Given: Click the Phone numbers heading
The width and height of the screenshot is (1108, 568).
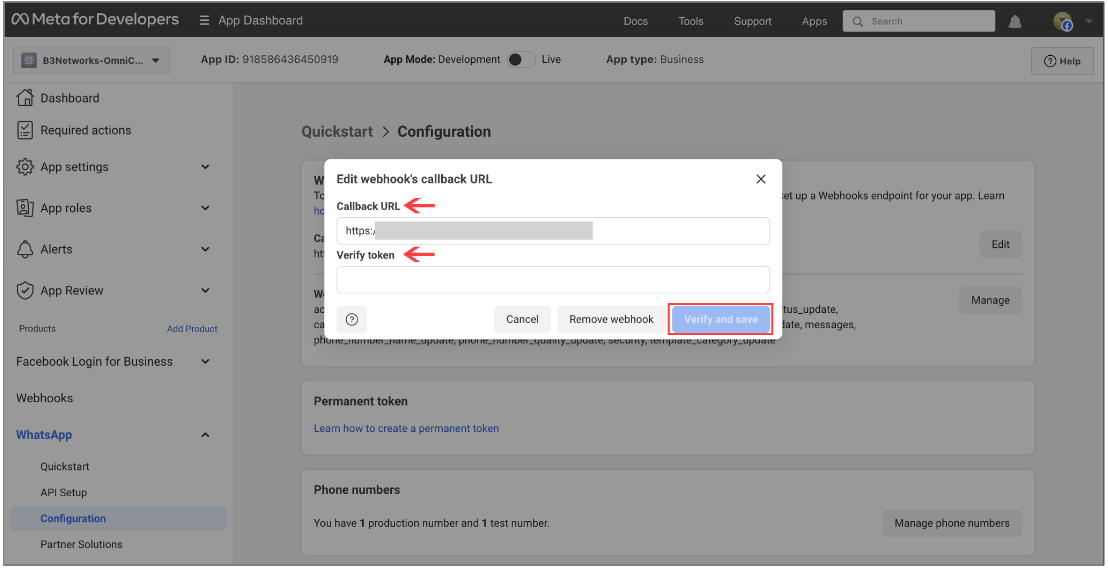Looking at the screenshot, I should coord(357,490).
